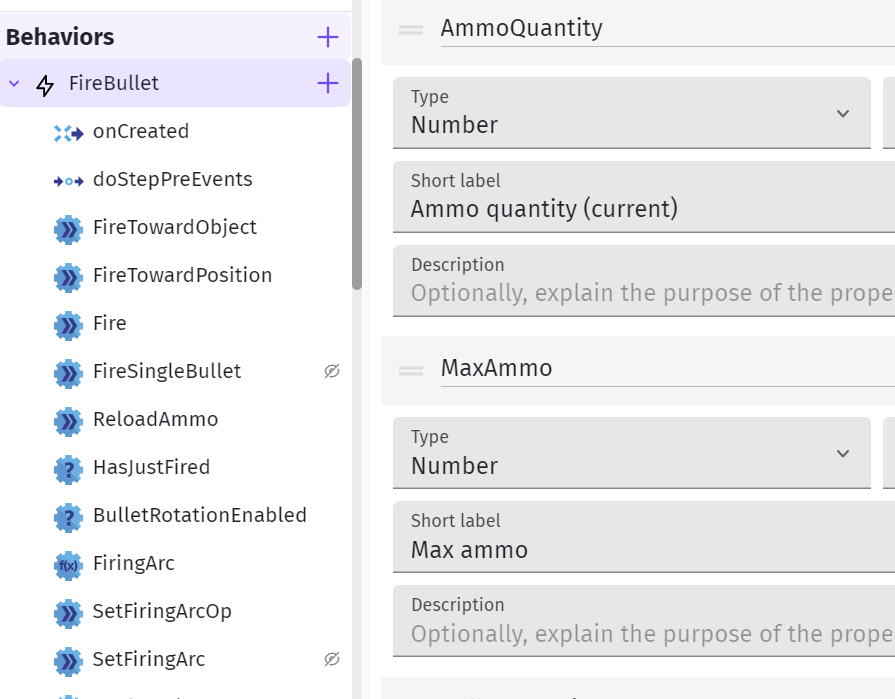
Task: Add a function to FireBullet with plus icon
Action: point(328,83)
